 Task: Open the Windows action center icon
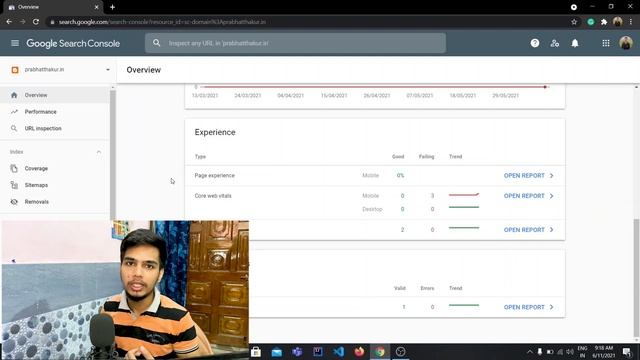(627, 352)
